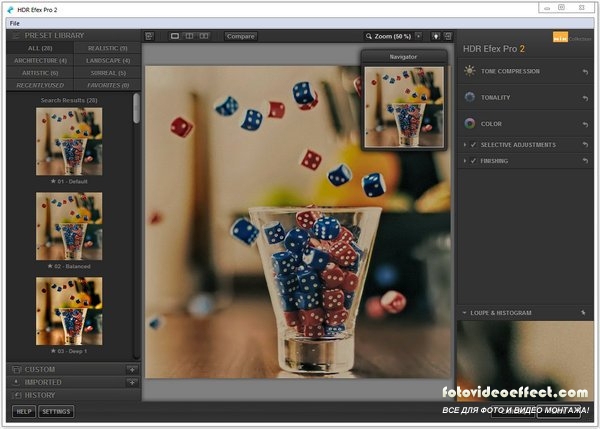Expand the Color section

pos(491,124)
